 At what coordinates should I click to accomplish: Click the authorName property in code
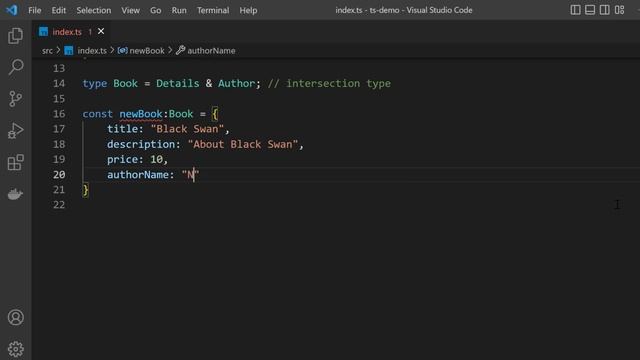[138, 175]
